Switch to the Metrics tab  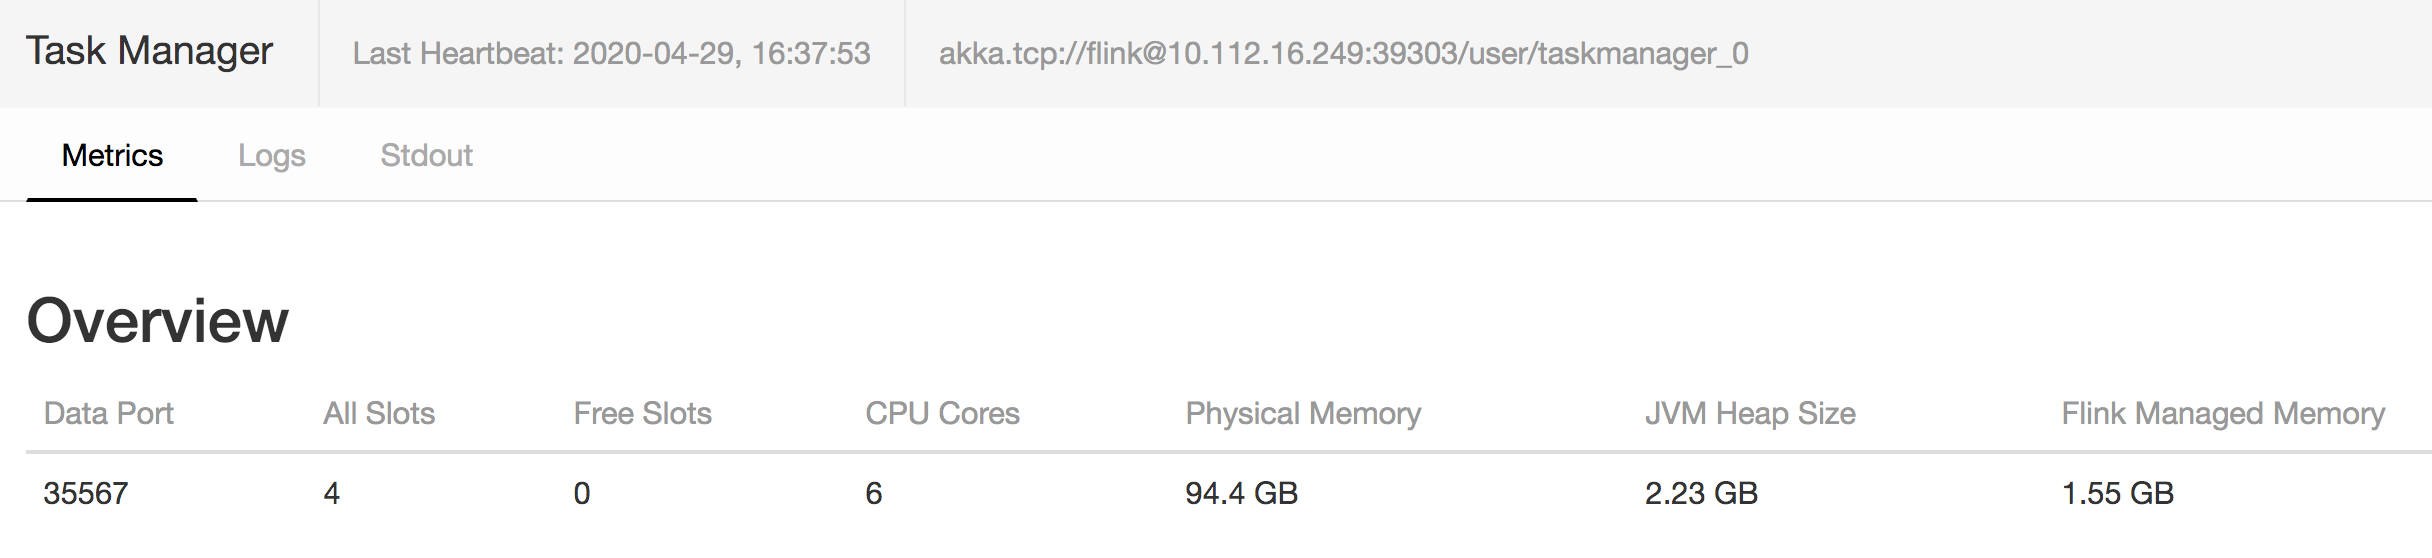112,156
